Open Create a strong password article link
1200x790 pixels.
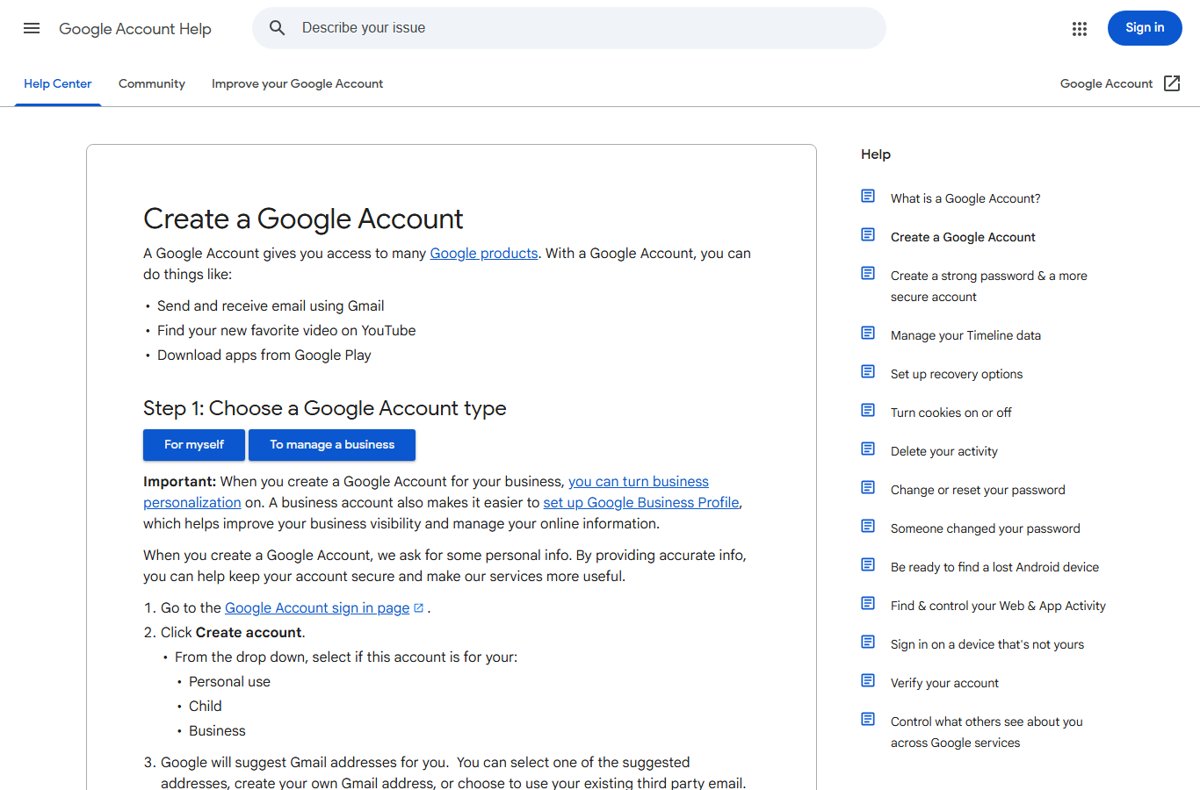pos(989,286)
